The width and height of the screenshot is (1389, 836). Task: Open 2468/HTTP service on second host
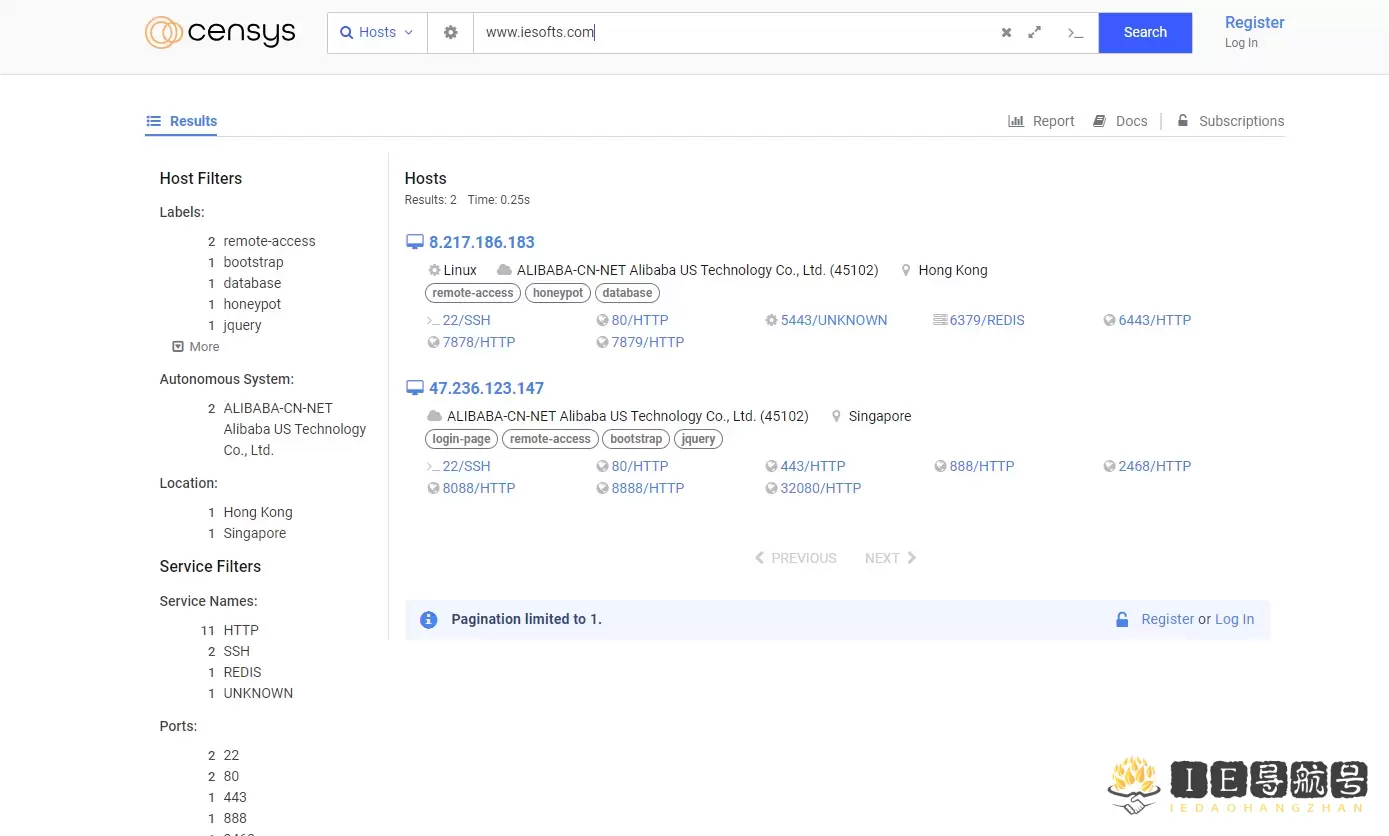point(1148,466)
